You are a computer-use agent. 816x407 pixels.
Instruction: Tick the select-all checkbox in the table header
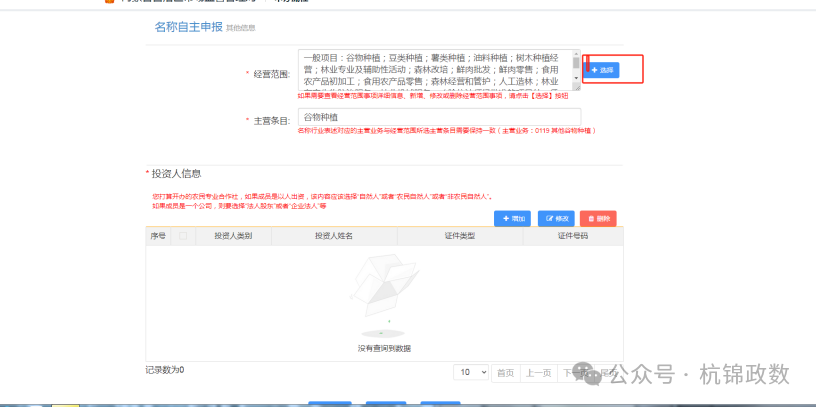183,236
